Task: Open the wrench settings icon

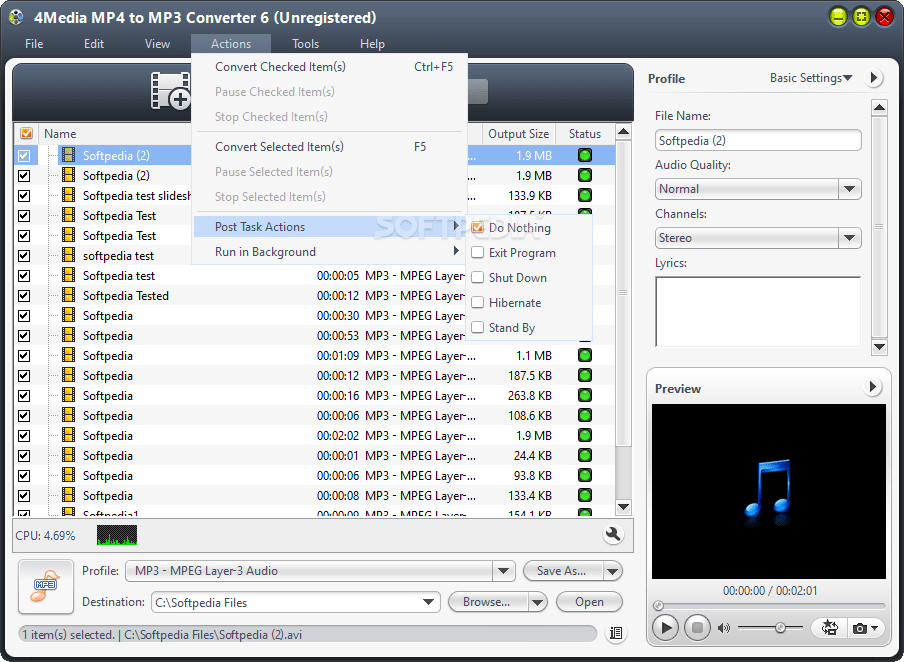Action: click(x=613, y=535)
